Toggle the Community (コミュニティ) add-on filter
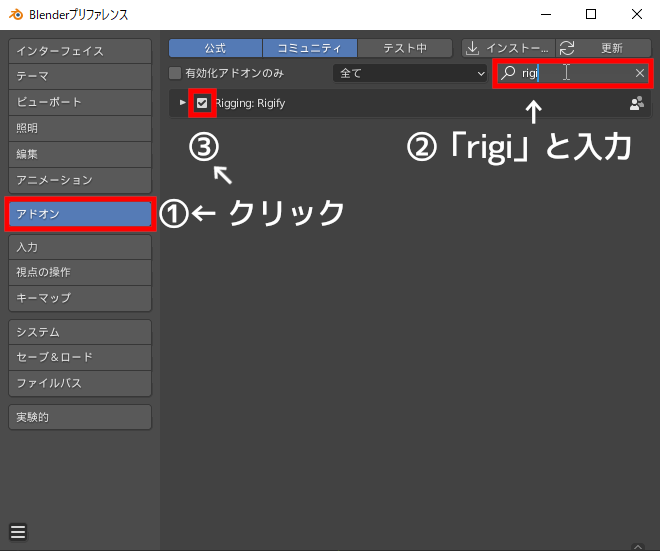This screenshot has width=660, height=551. coord(310,48)
